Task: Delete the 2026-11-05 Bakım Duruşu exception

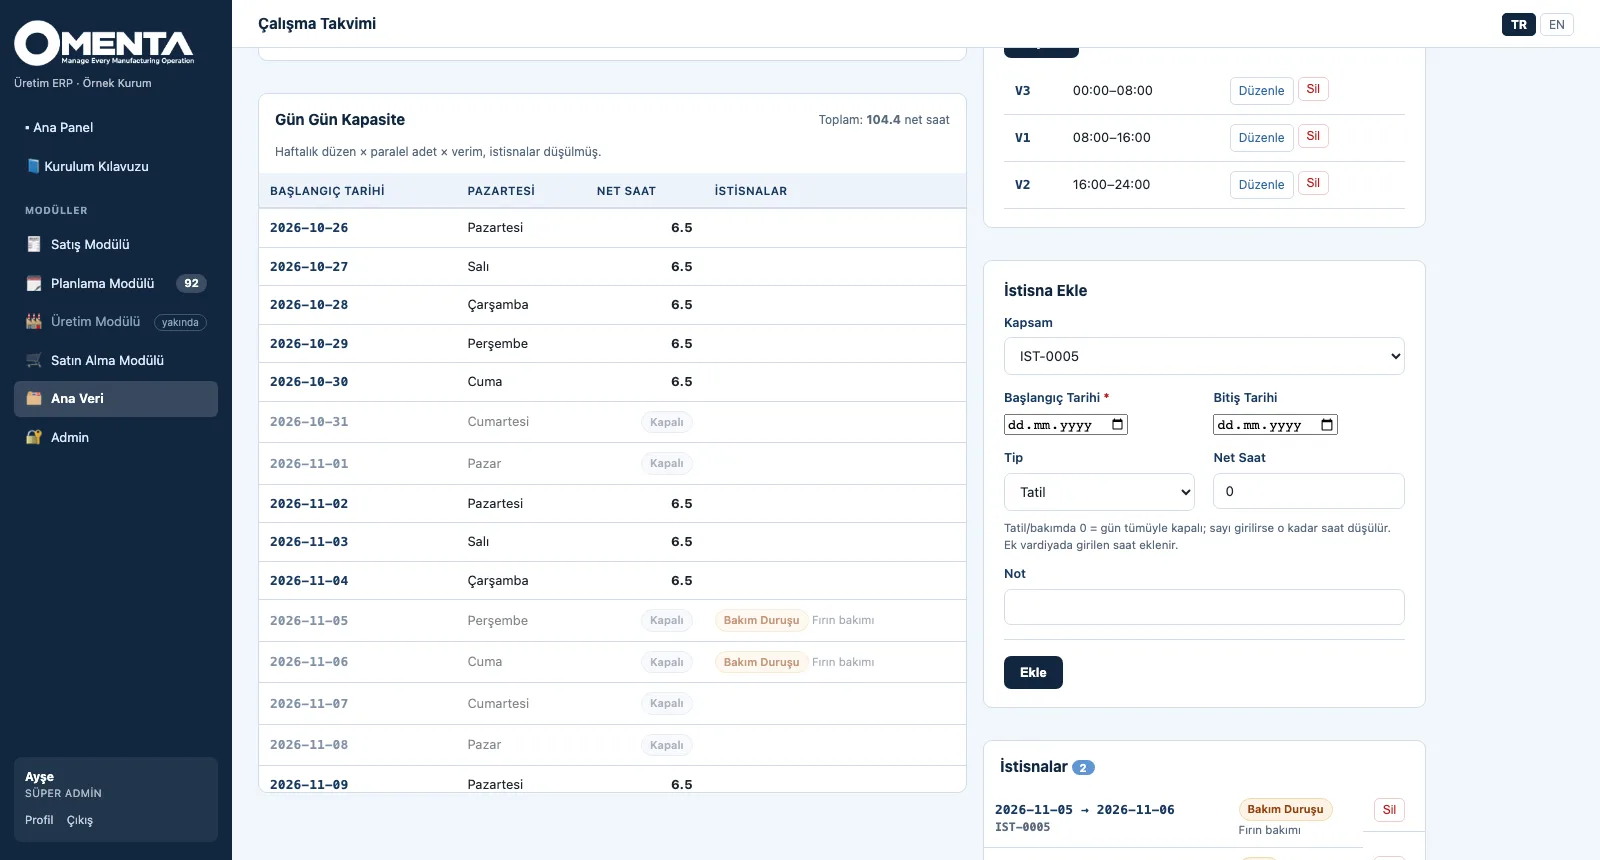Action: pos(1389,810)
